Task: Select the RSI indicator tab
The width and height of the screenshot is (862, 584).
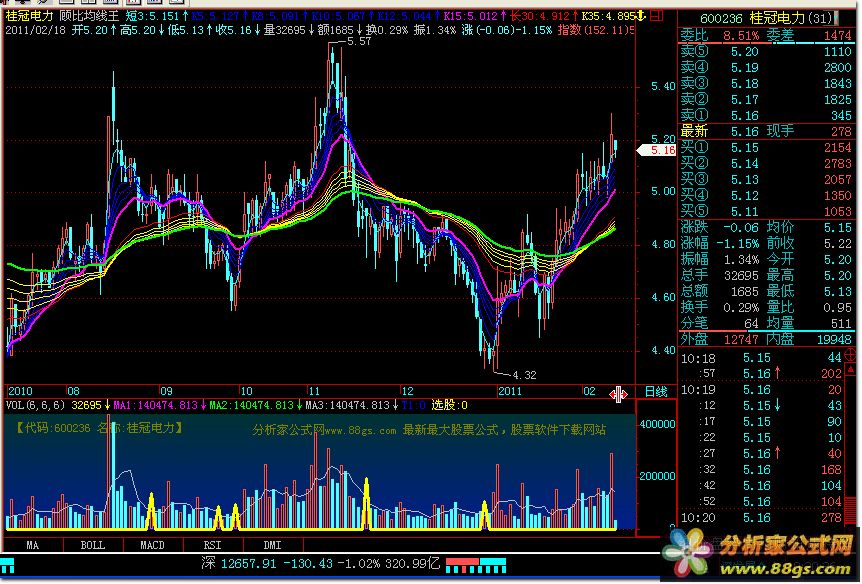Action: (x=212, y=545)
